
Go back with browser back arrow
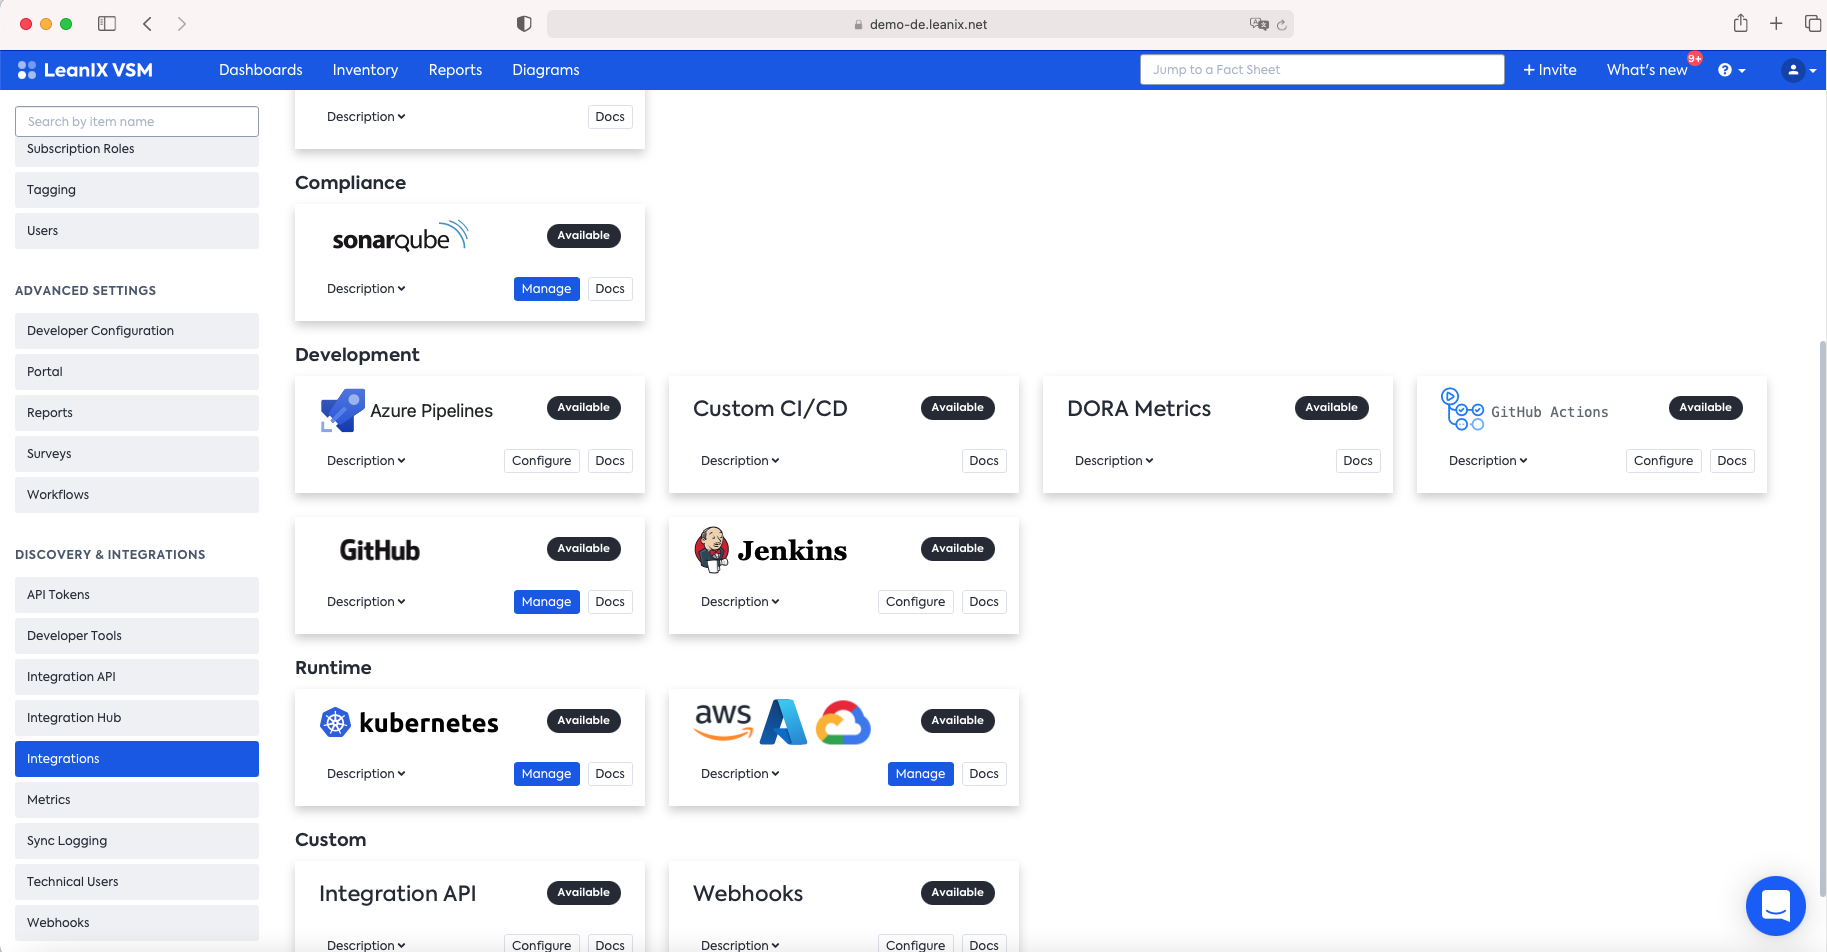coord(147,23)
